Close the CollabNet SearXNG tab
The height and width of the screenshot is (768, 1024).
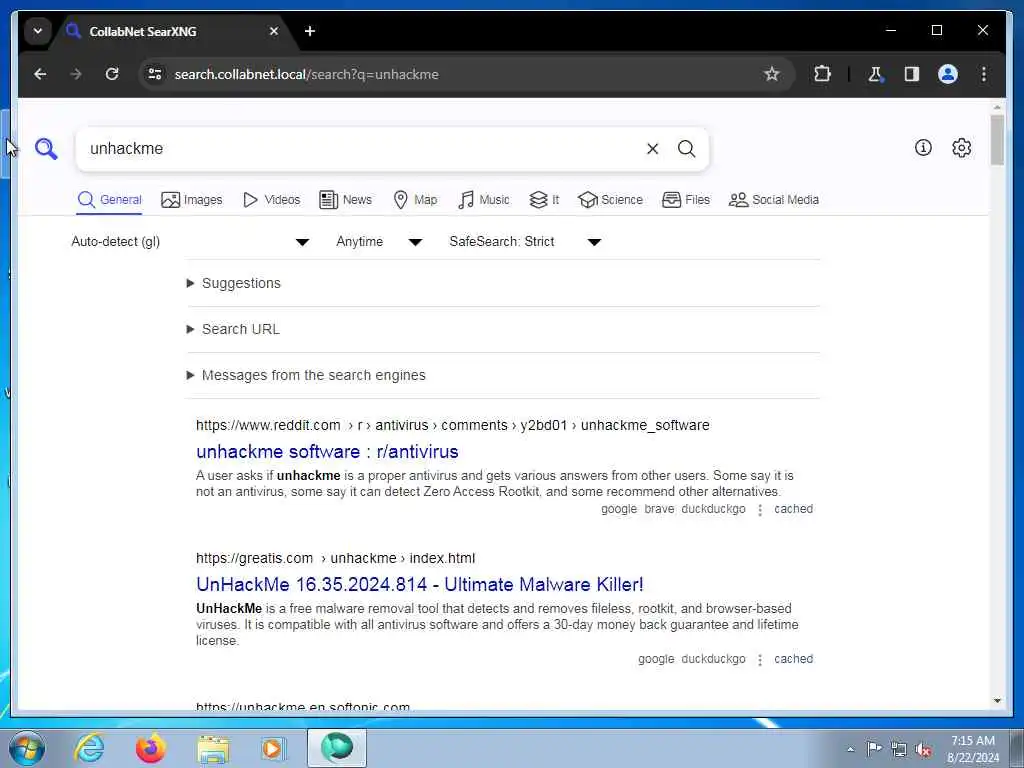tap(274, 31)
